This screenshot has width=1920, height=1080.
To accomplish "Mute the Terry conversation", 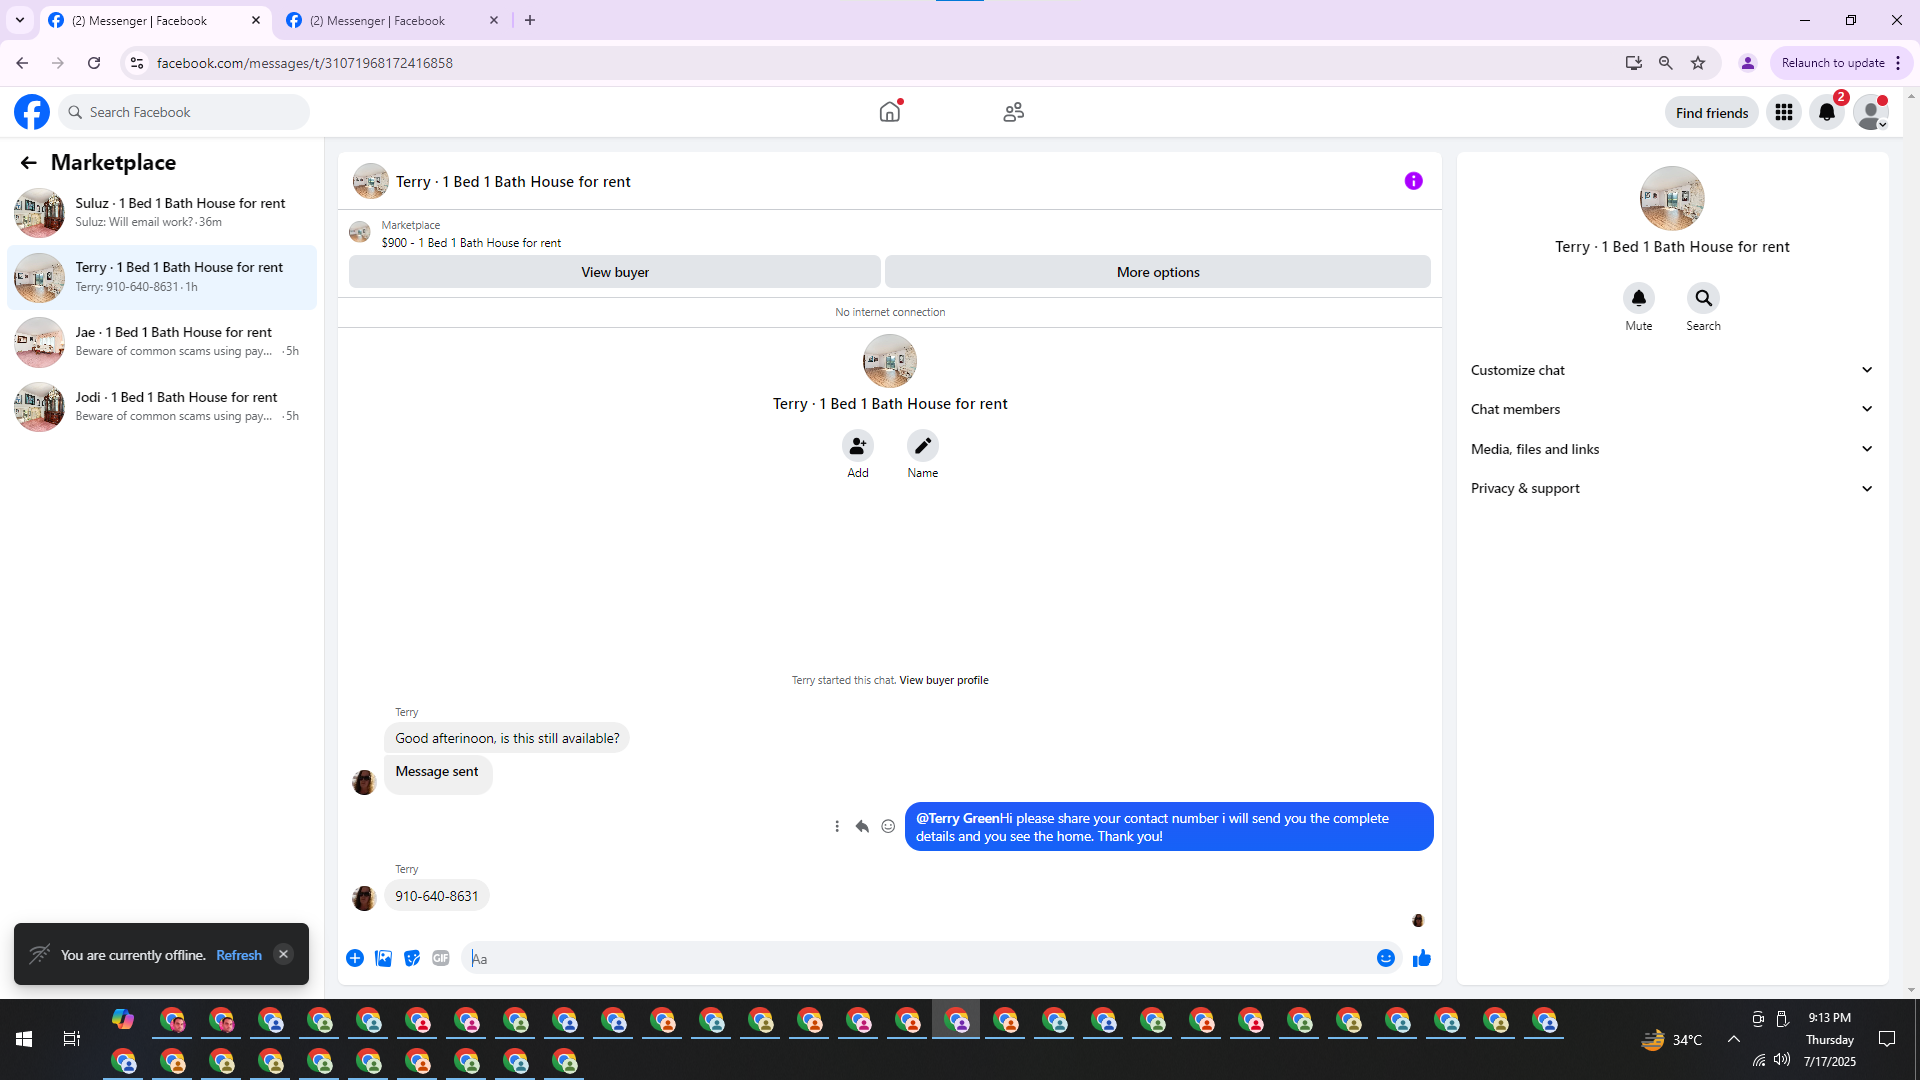I will (1639, 298).
